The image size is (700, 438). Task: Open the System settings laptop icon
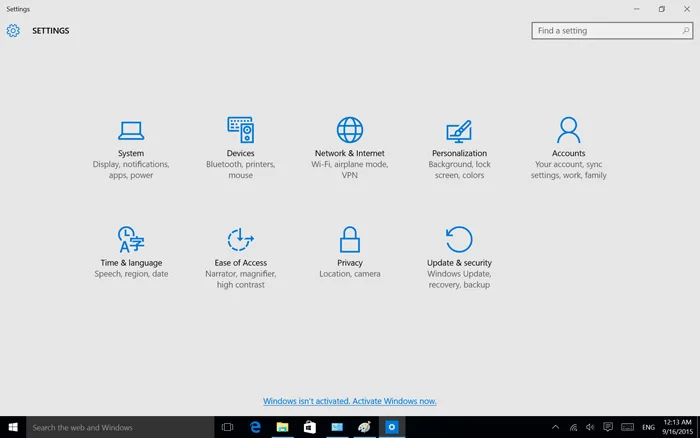tap(131, 130)
